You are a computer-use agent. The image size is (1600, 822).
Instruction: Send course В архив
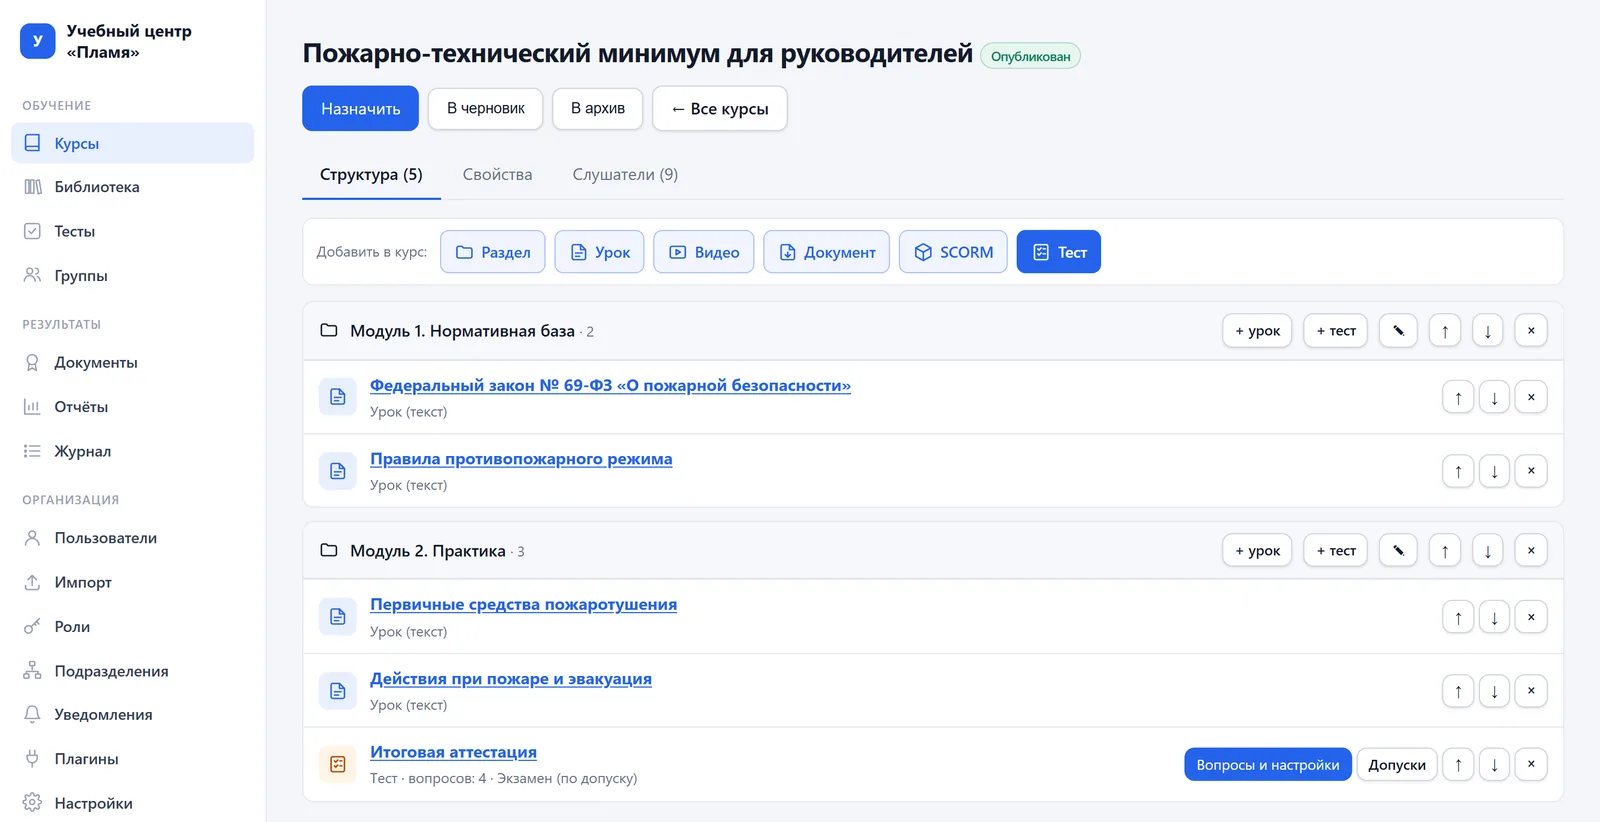pyautogui.click(x=598, y=108)
